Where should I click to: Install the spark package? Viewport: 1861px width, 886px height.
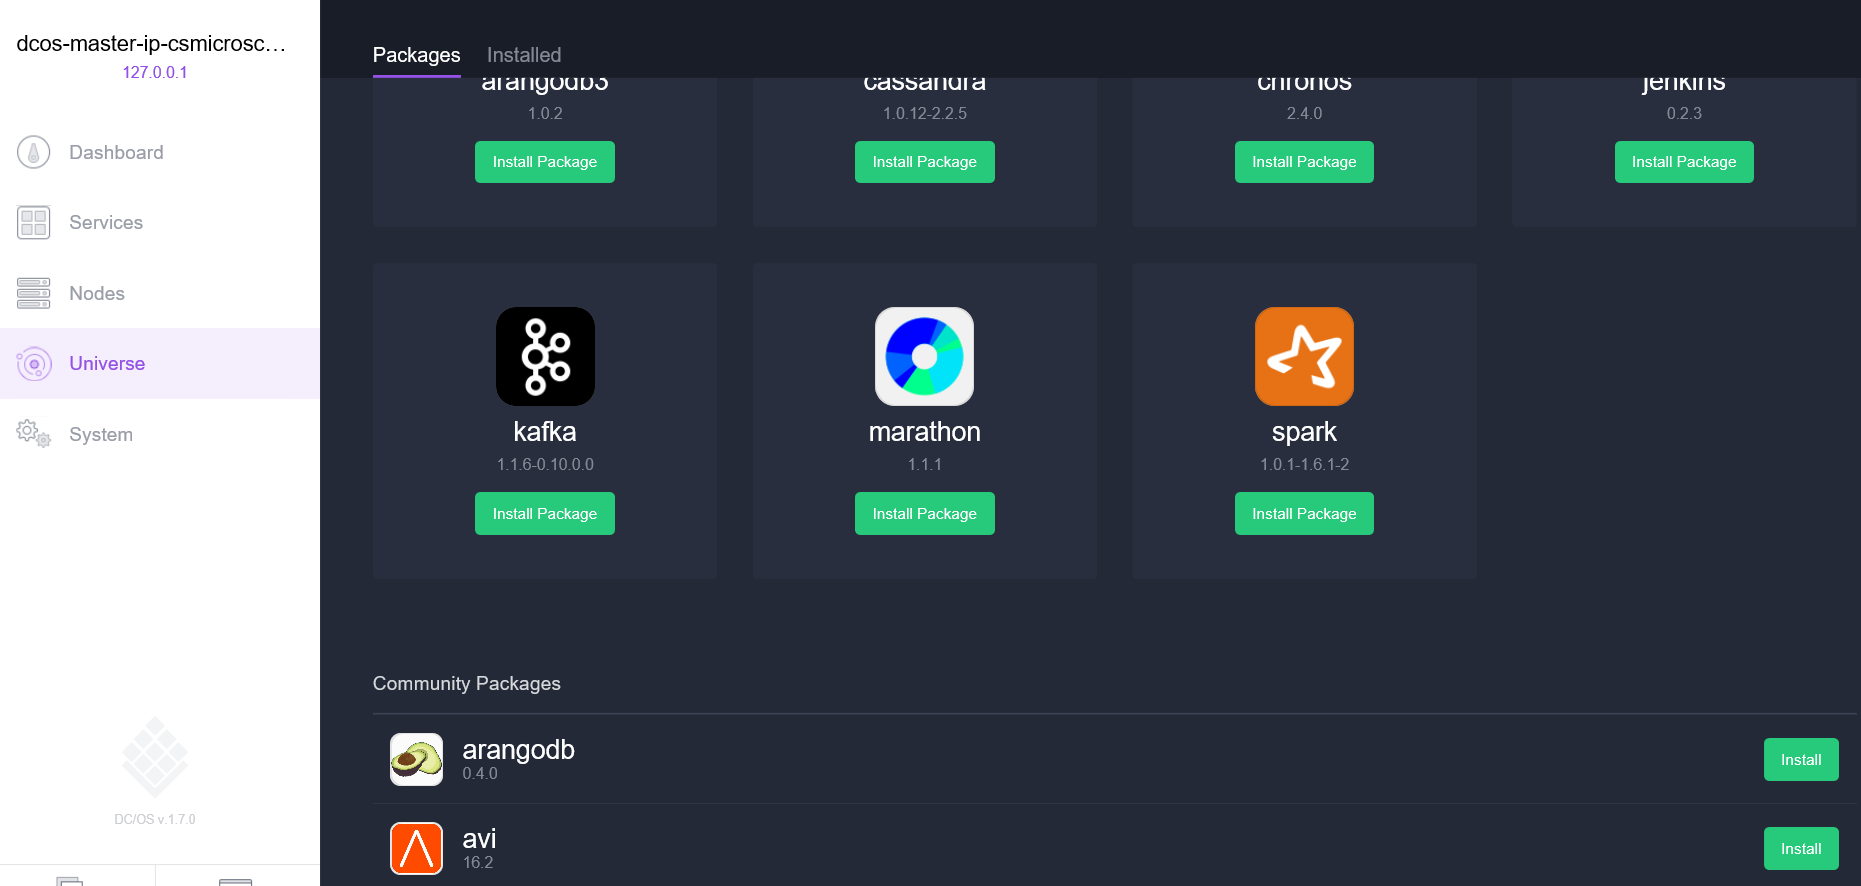pyautogui.click(x=1304, y=514)
